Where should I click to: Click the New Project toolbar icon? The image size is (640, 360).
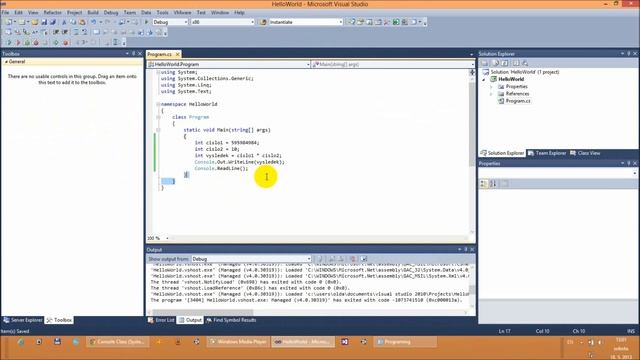[9, 22]
